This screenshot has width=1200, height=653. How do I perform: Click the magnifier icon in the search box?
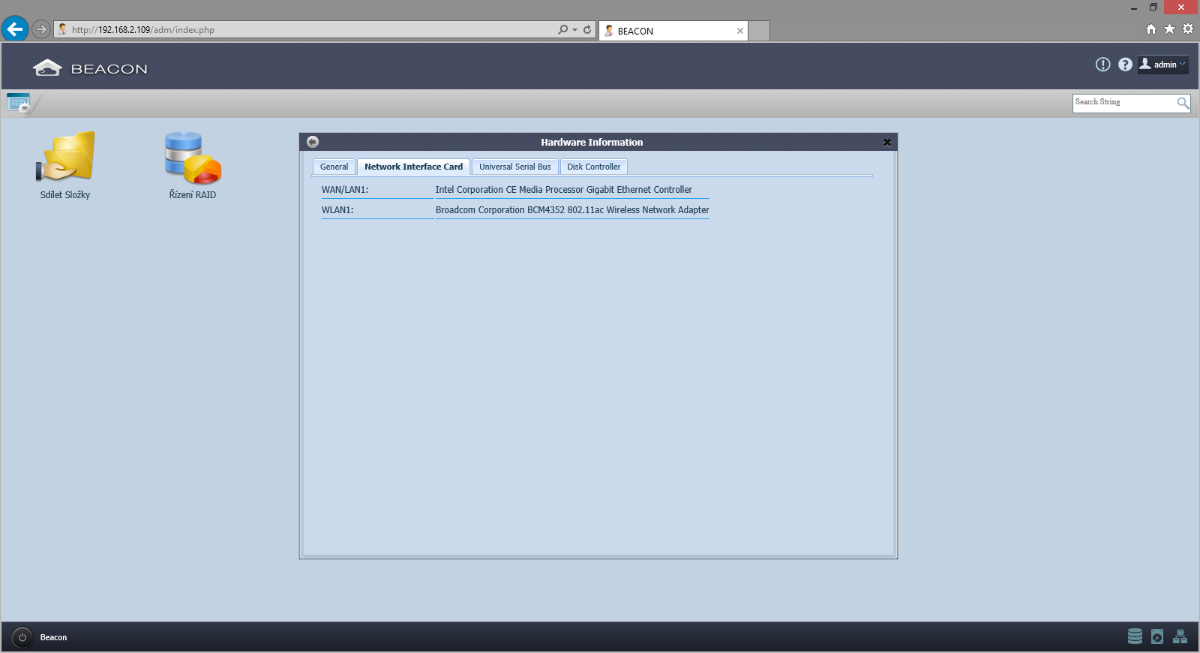1183,103
